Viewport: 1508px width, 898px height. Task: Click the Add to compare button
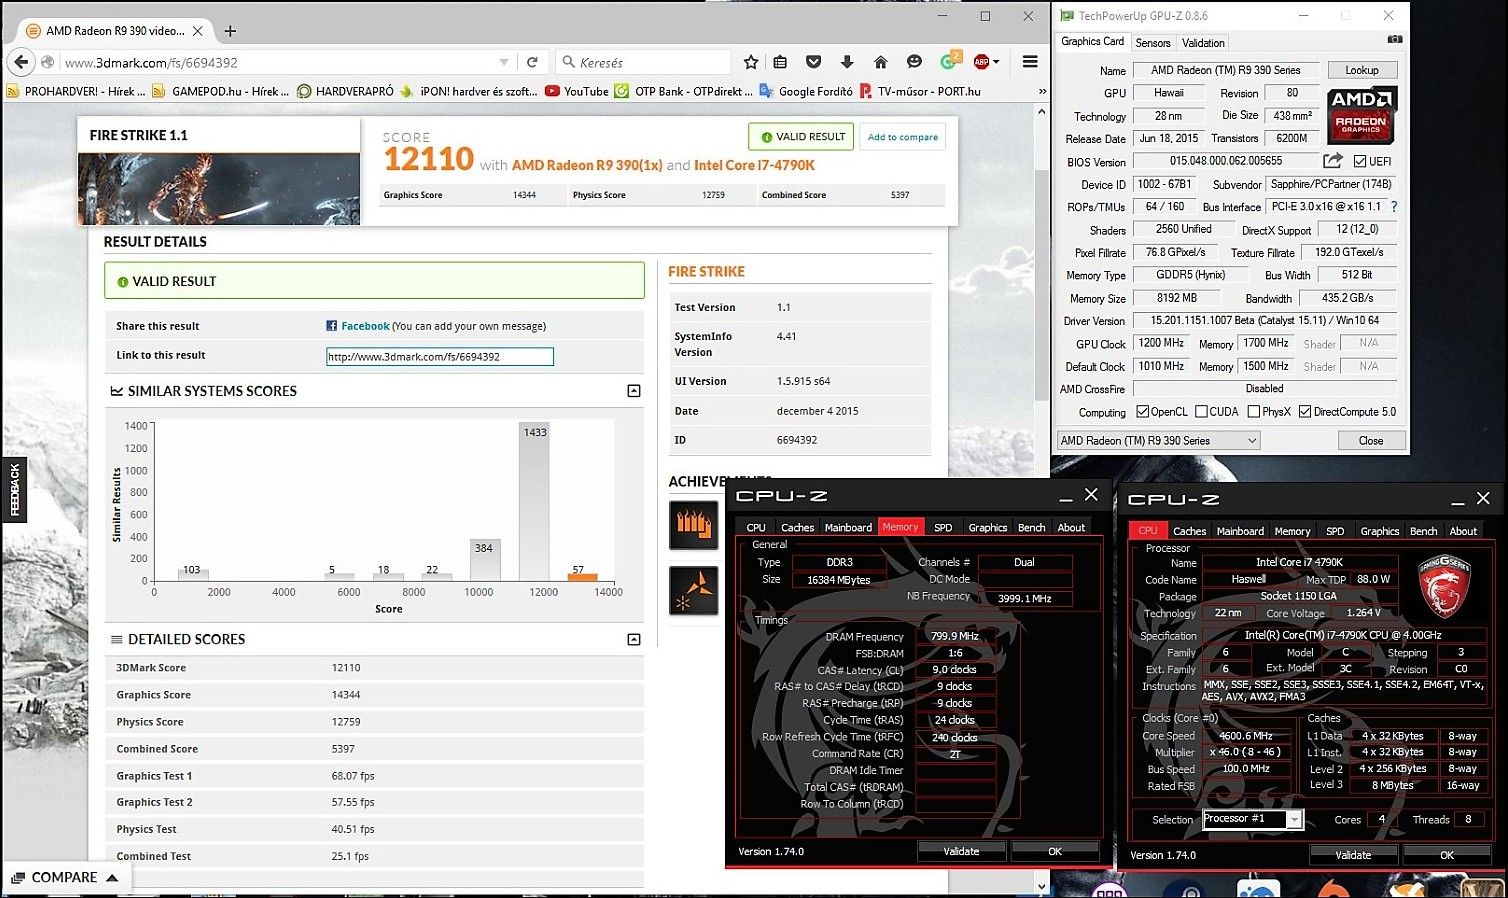click(903, 137)
